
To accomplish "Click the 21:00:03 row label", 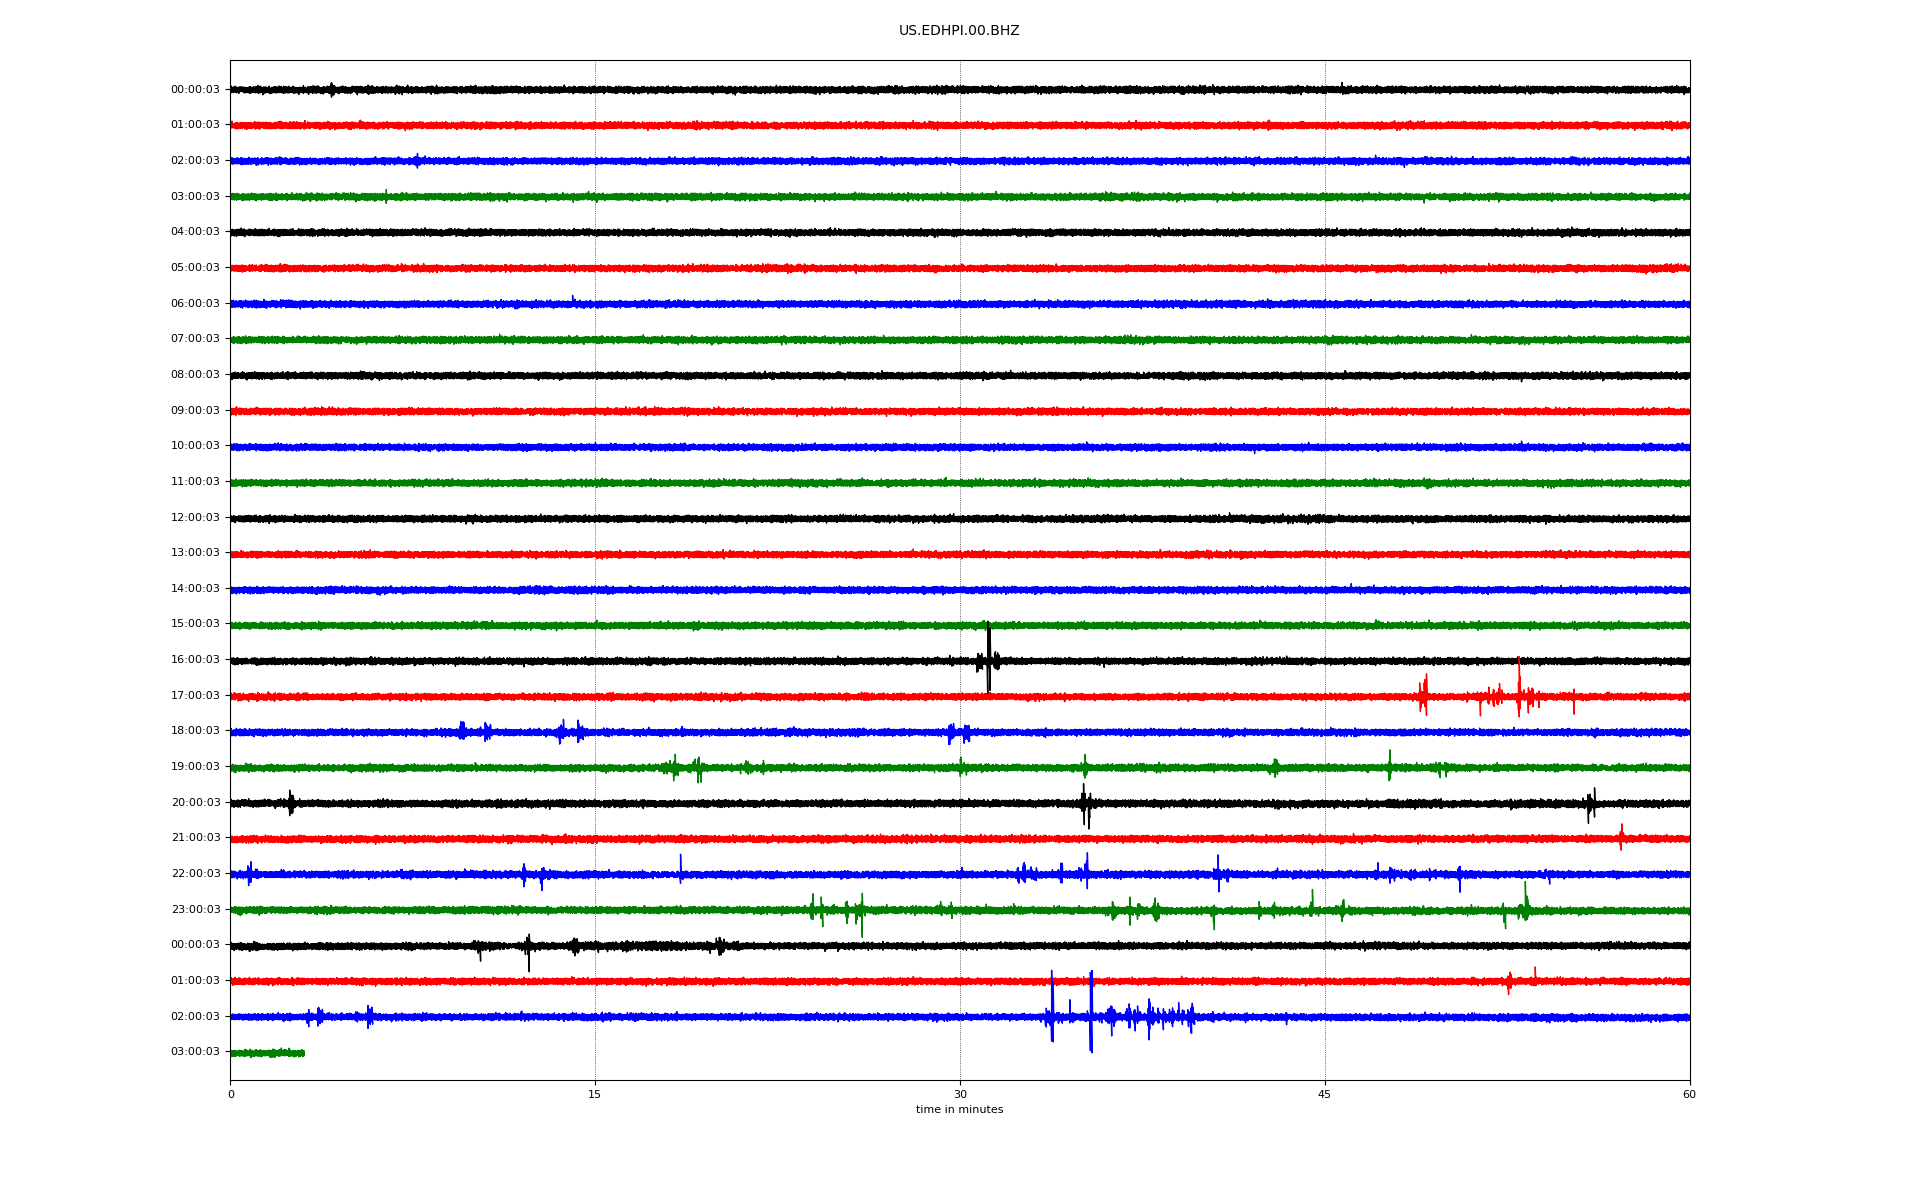I will (x=195, y=838).
